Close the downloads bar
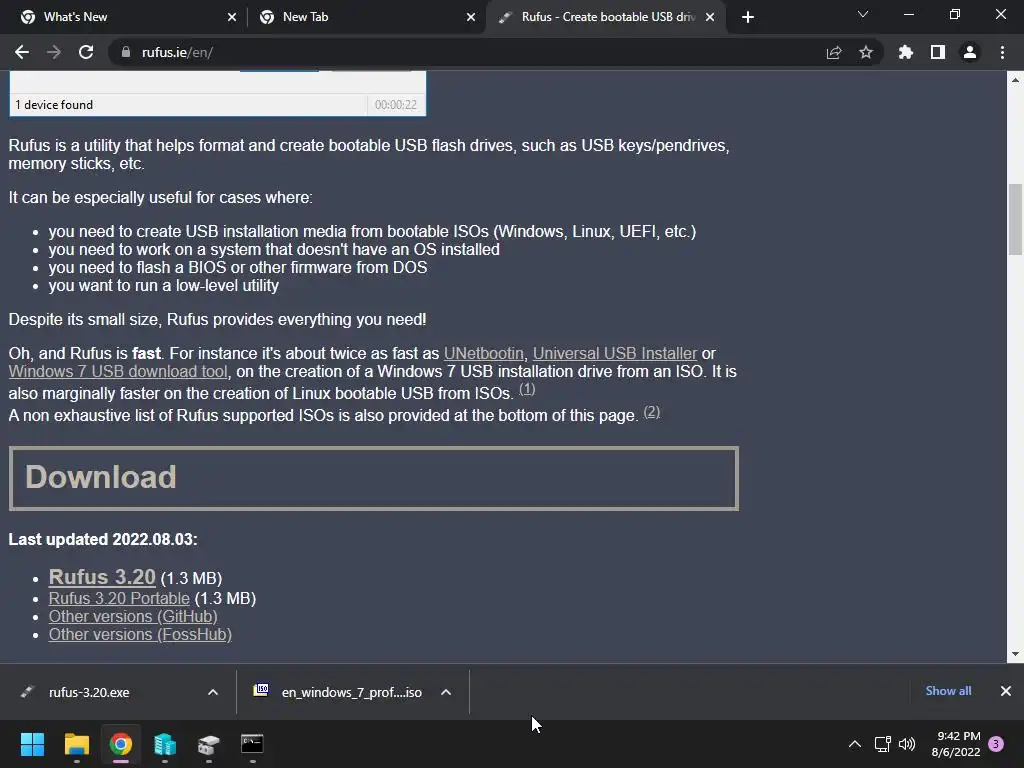 pos(1006,691)
